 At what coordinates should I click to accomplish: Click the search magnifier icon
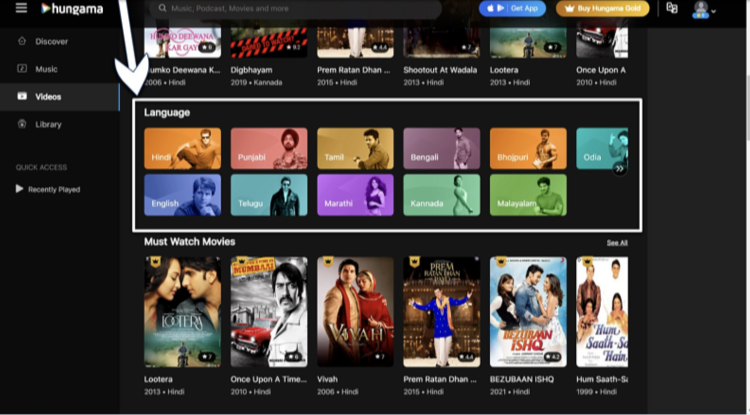[163, 8]
